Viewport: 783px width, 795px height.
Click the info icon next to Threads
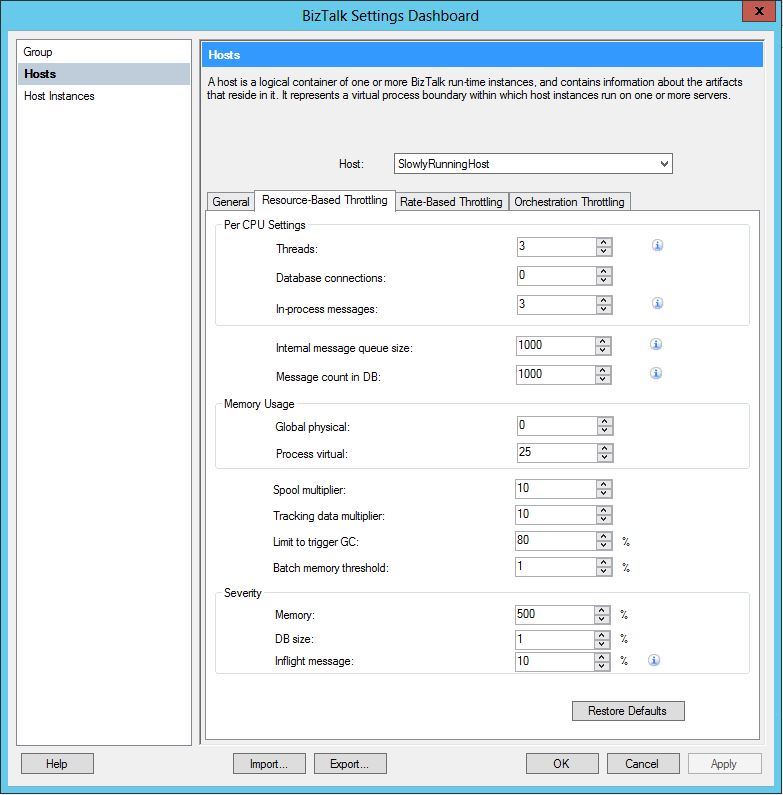[x=657, y=245]
